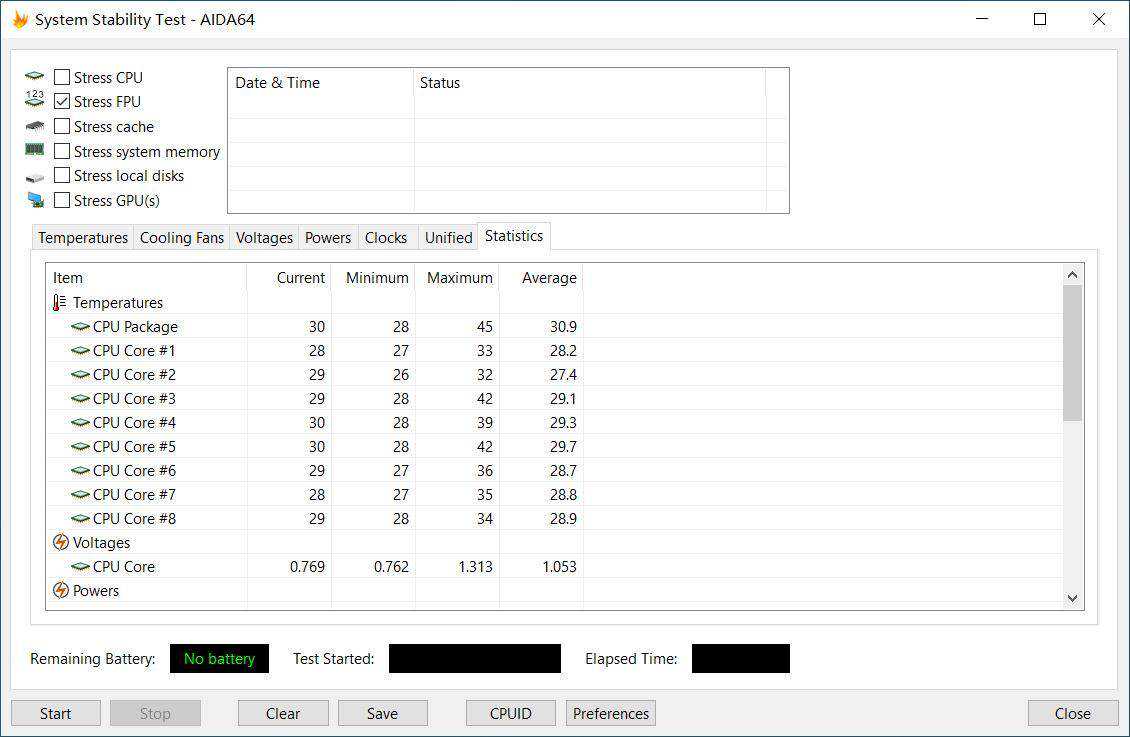Select the CPU Package temperature row
Screen dimensions: 1130x737
pos(135,327)
